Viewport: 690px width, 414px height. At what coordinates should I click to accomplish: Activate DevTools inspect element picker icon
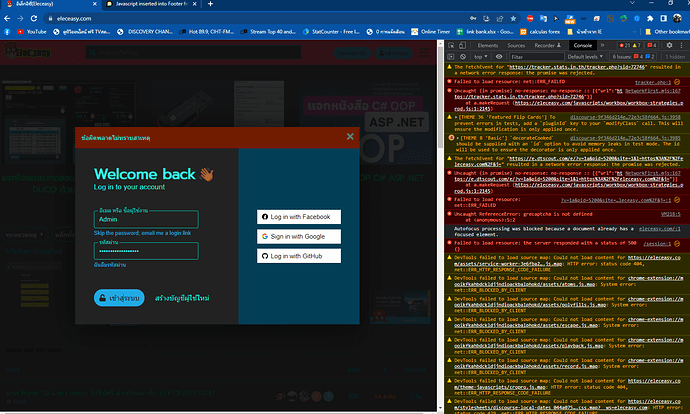point(451,45)
